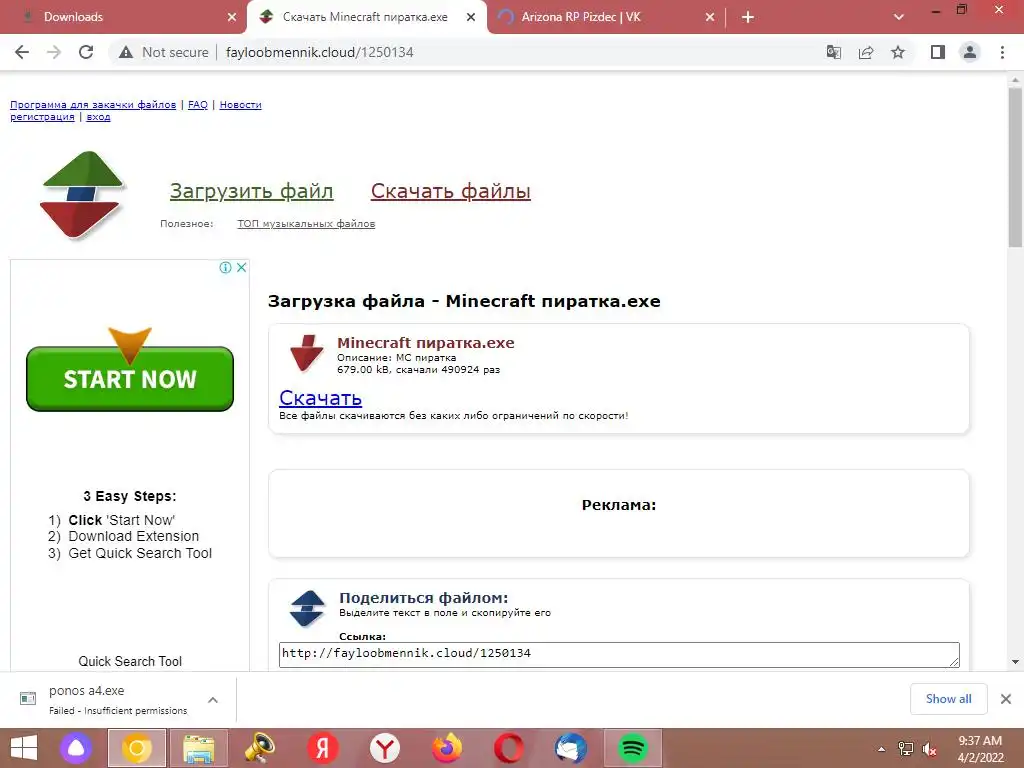Open Yandex Browser Y icon
1024x768 pixels.
point(385,748)
